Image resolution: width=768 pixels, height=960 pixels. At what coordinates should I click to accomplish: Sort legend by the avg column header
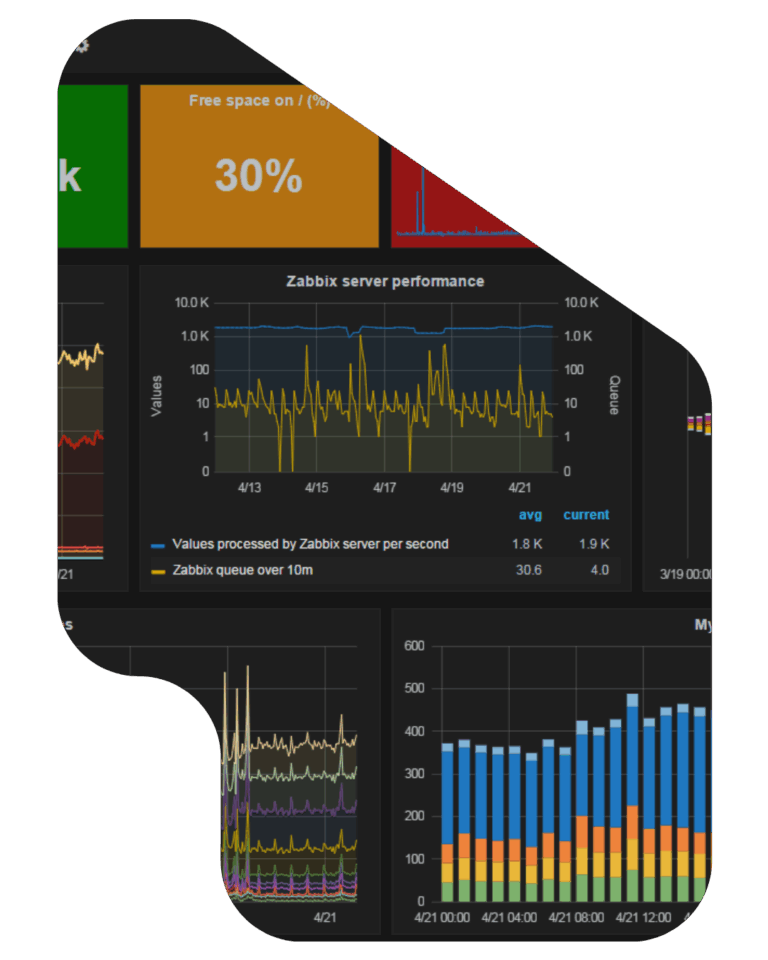[x=530, y=515]
